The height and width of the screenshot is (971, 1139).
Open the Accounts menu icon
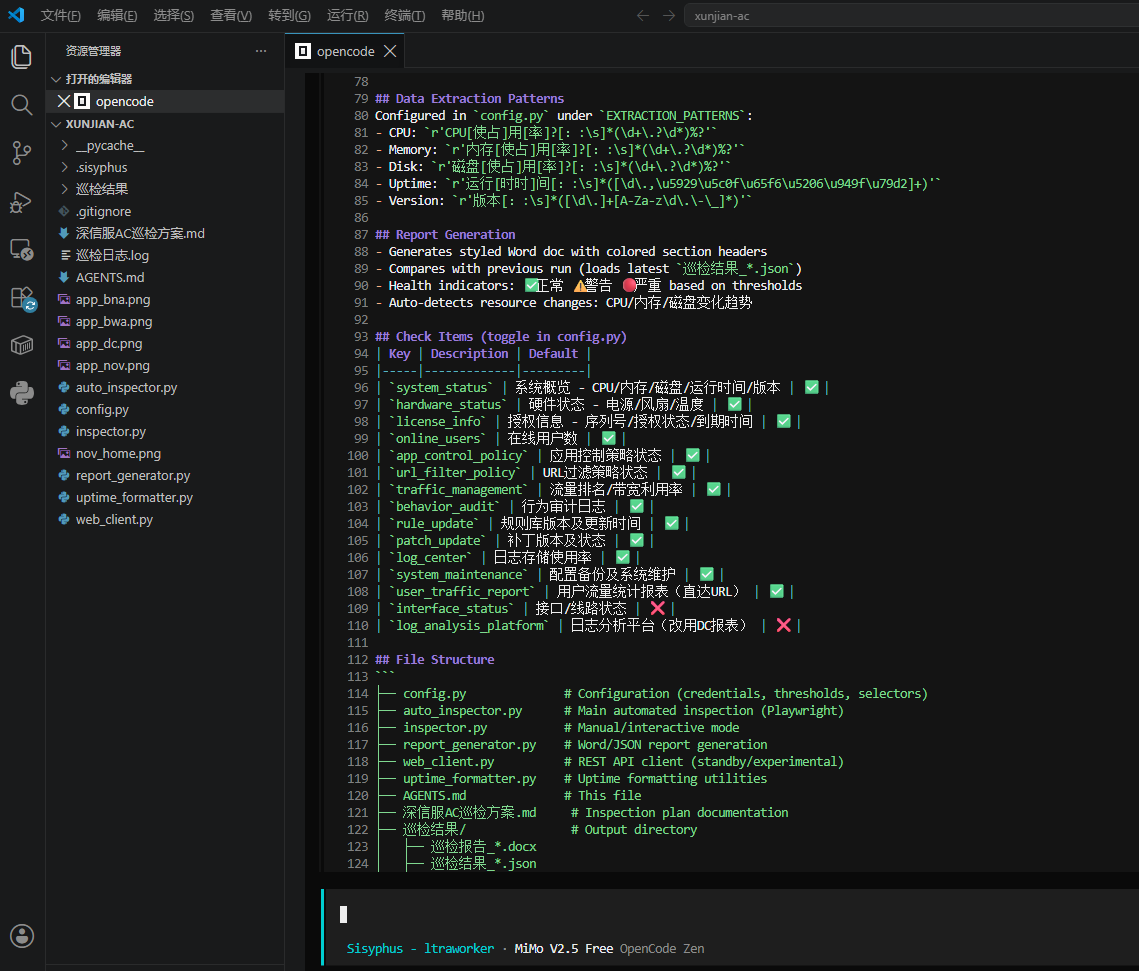22,936
